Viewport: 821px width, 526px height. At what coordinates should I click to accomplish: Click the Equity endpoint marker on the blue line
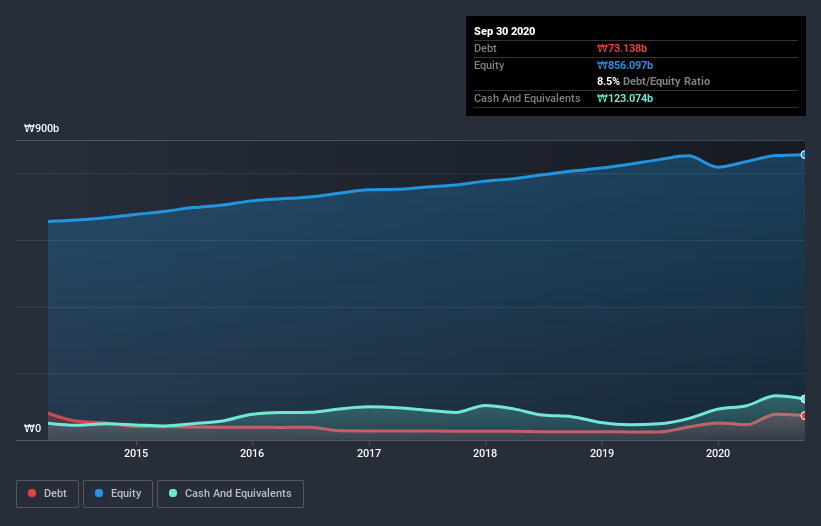(804, 155)
